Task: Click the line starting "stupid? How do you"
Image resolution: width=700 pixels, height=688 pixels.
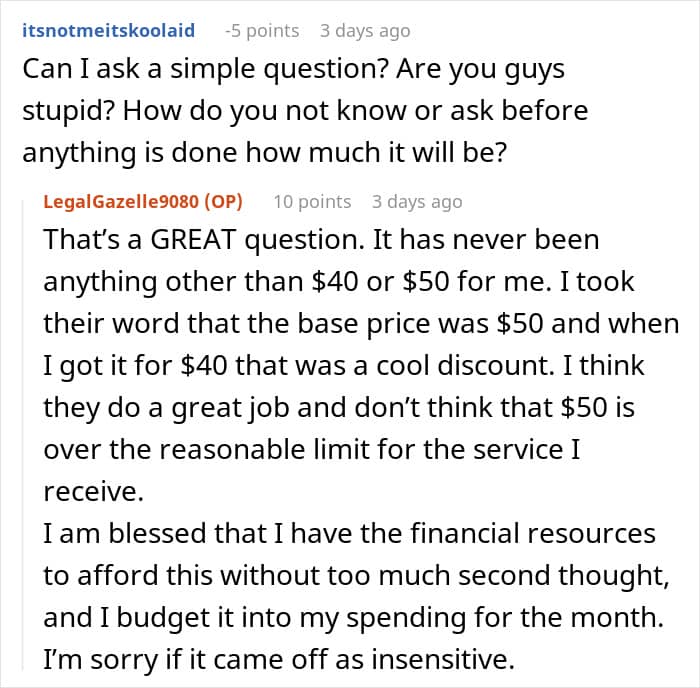Action: (305, 111)
